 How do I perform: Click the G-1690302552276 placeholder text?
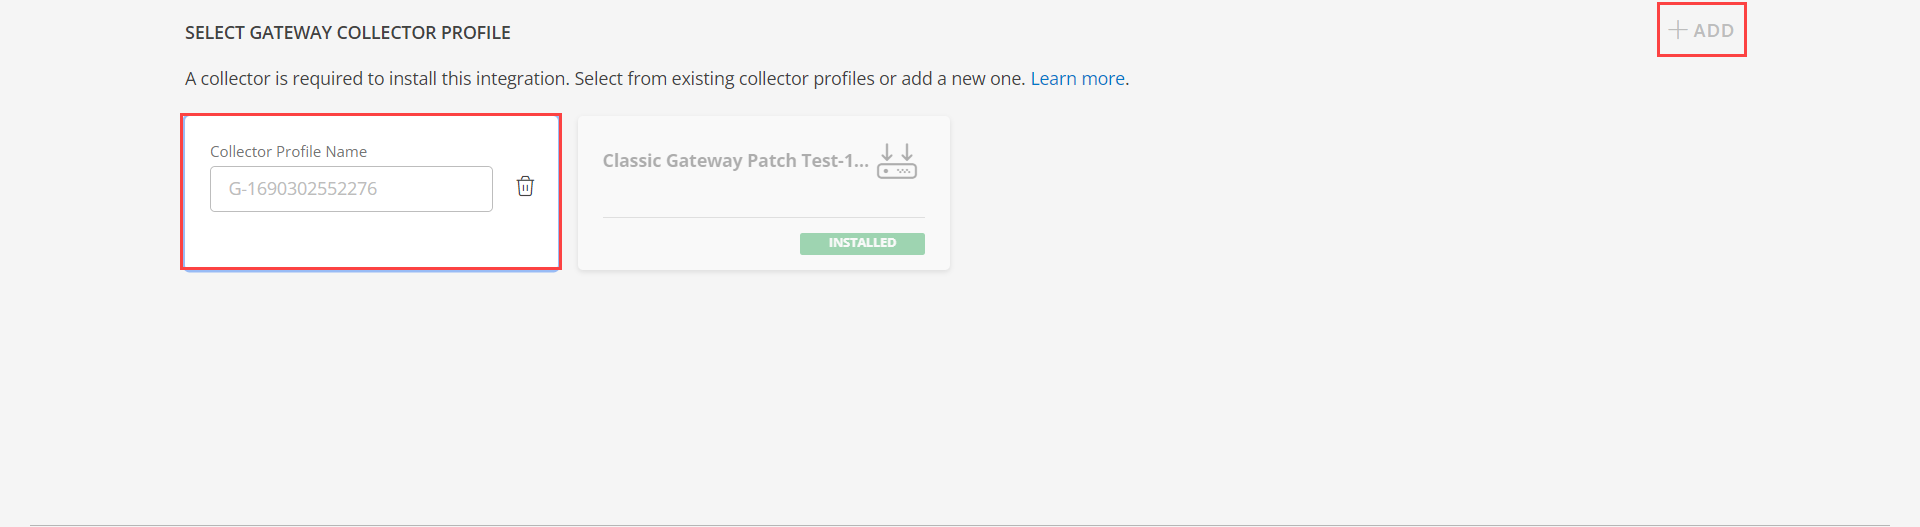click(x=303, y=189)
